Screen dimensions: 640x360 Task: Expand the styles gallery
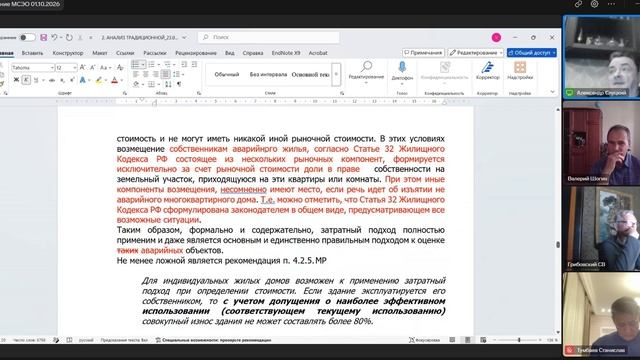(x=336, y=74)
